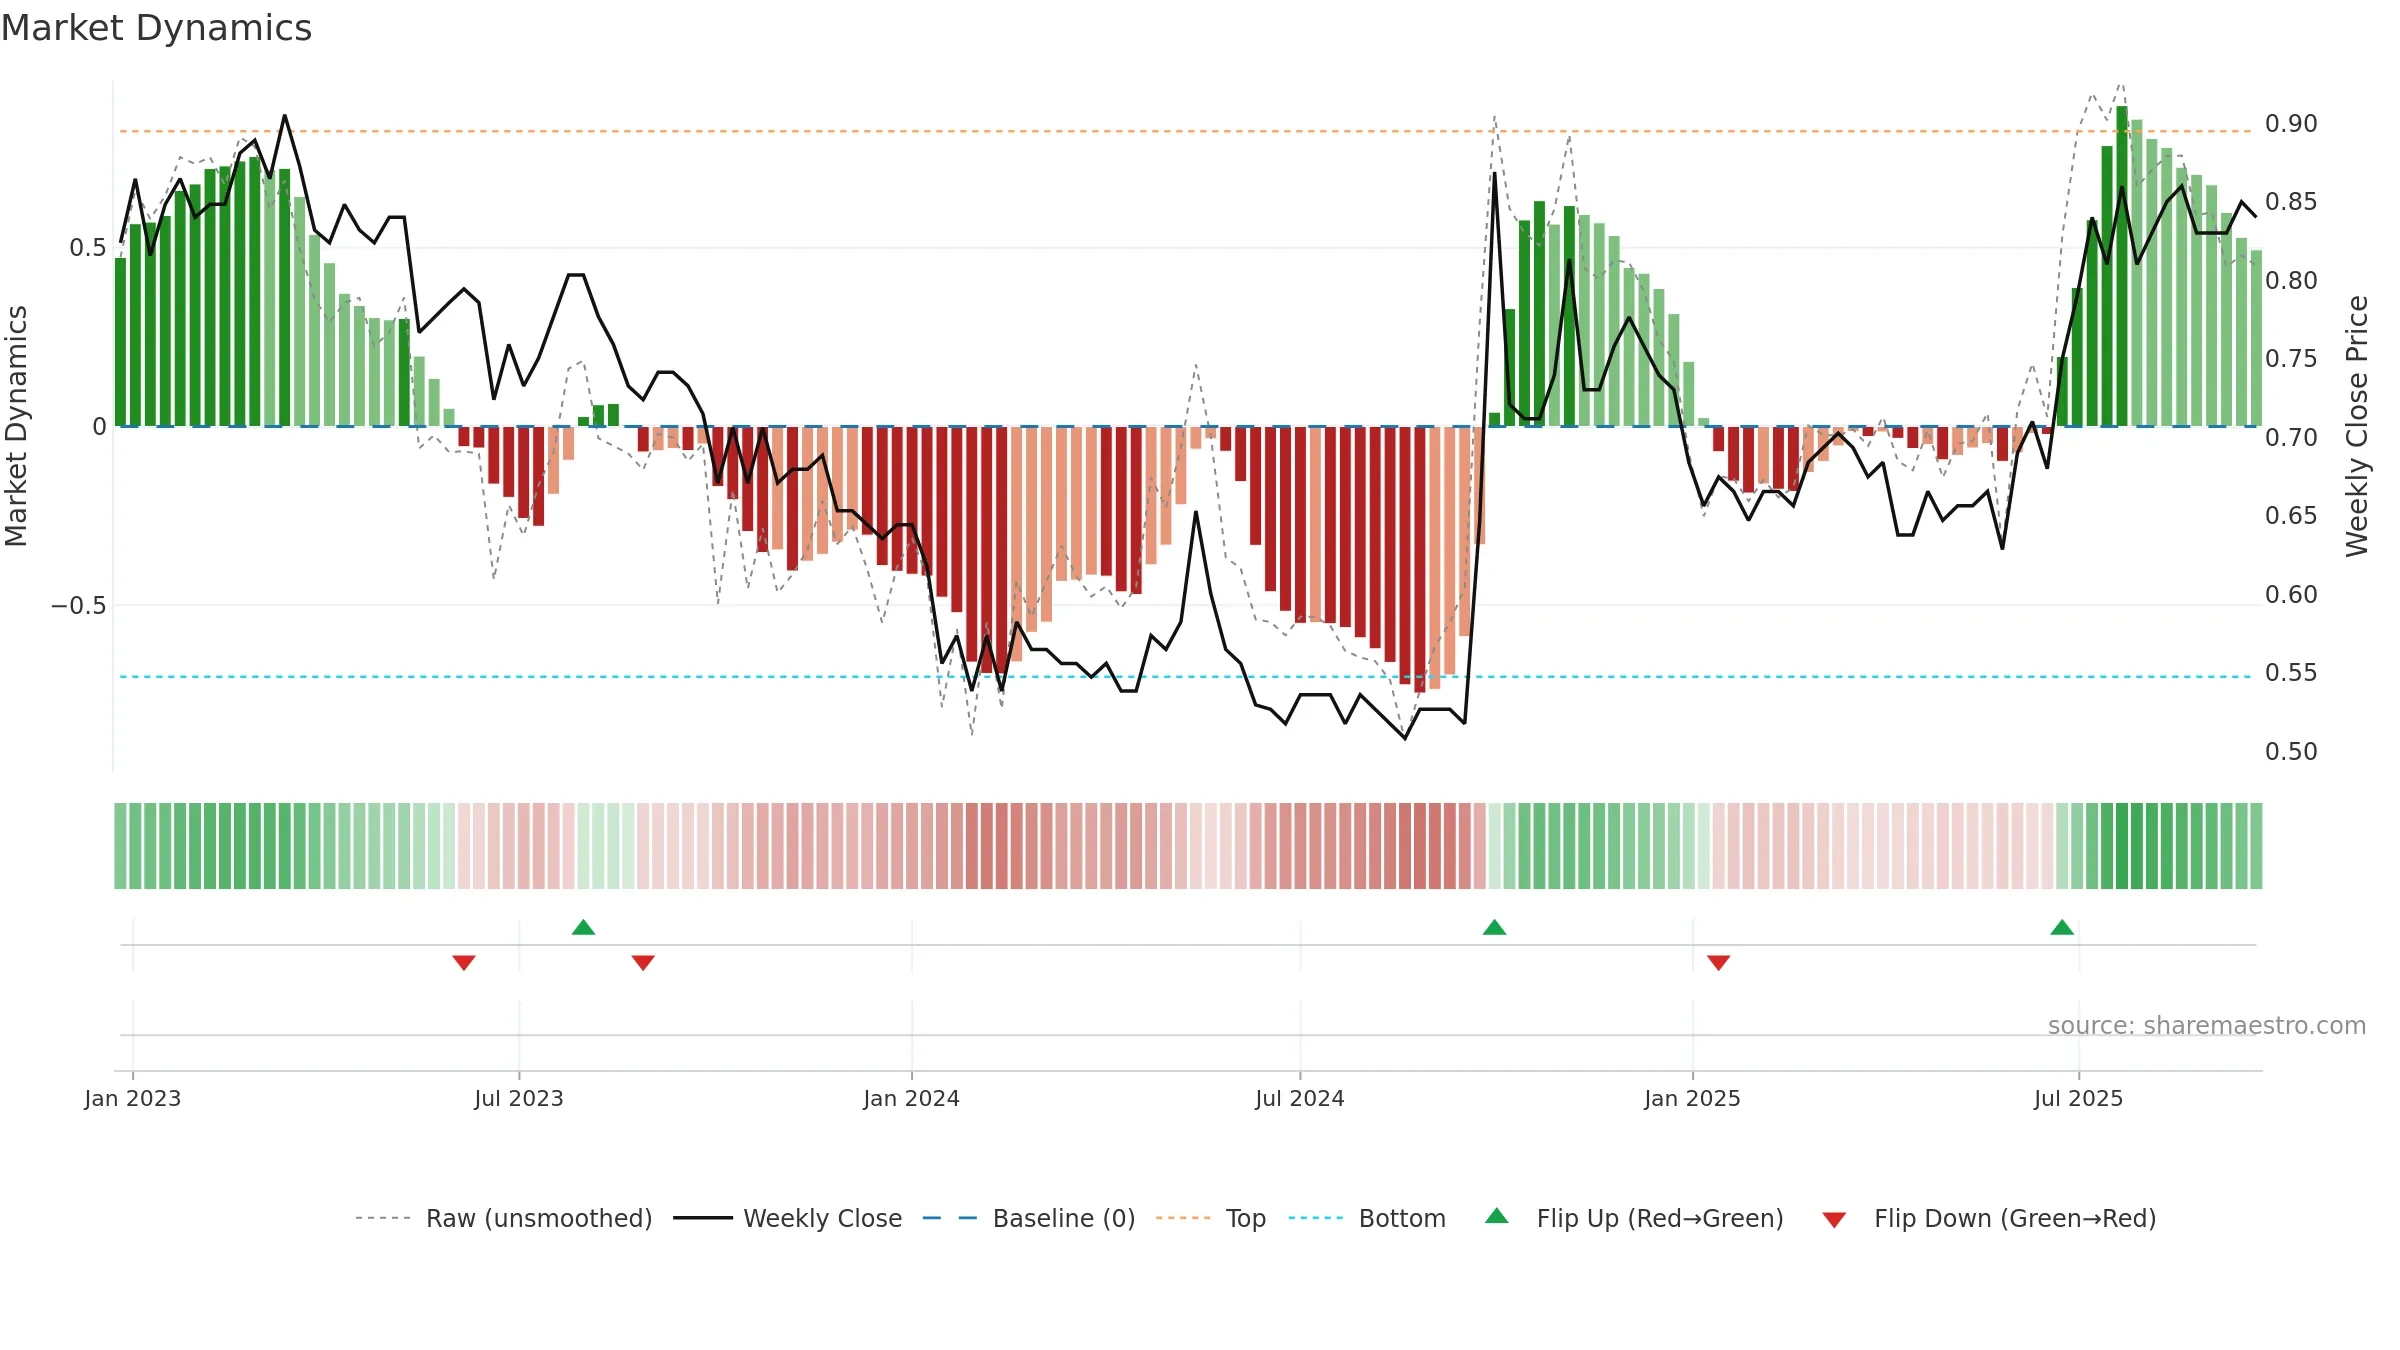Toggle the Bottom legend entry
2400x1350 pixels.
tap(1367, 1218)
